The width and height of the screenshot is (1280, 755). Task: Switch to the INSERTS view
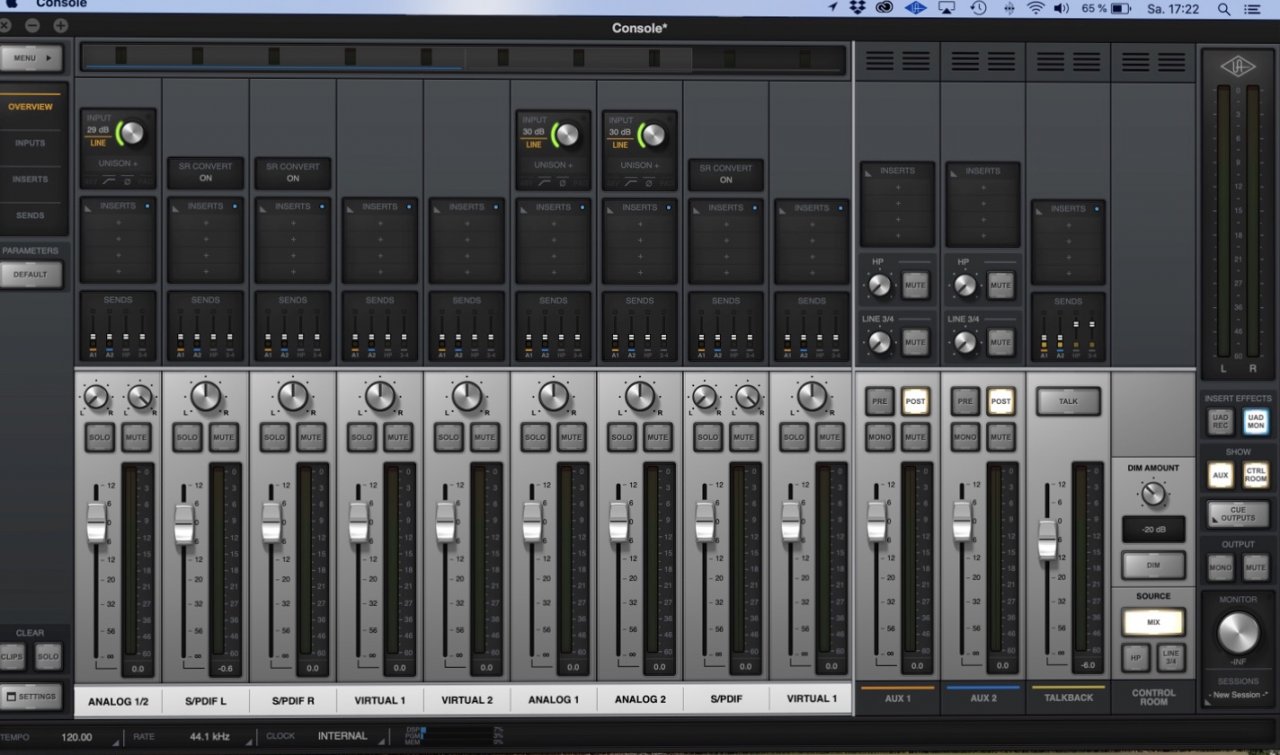click(30, 179)
